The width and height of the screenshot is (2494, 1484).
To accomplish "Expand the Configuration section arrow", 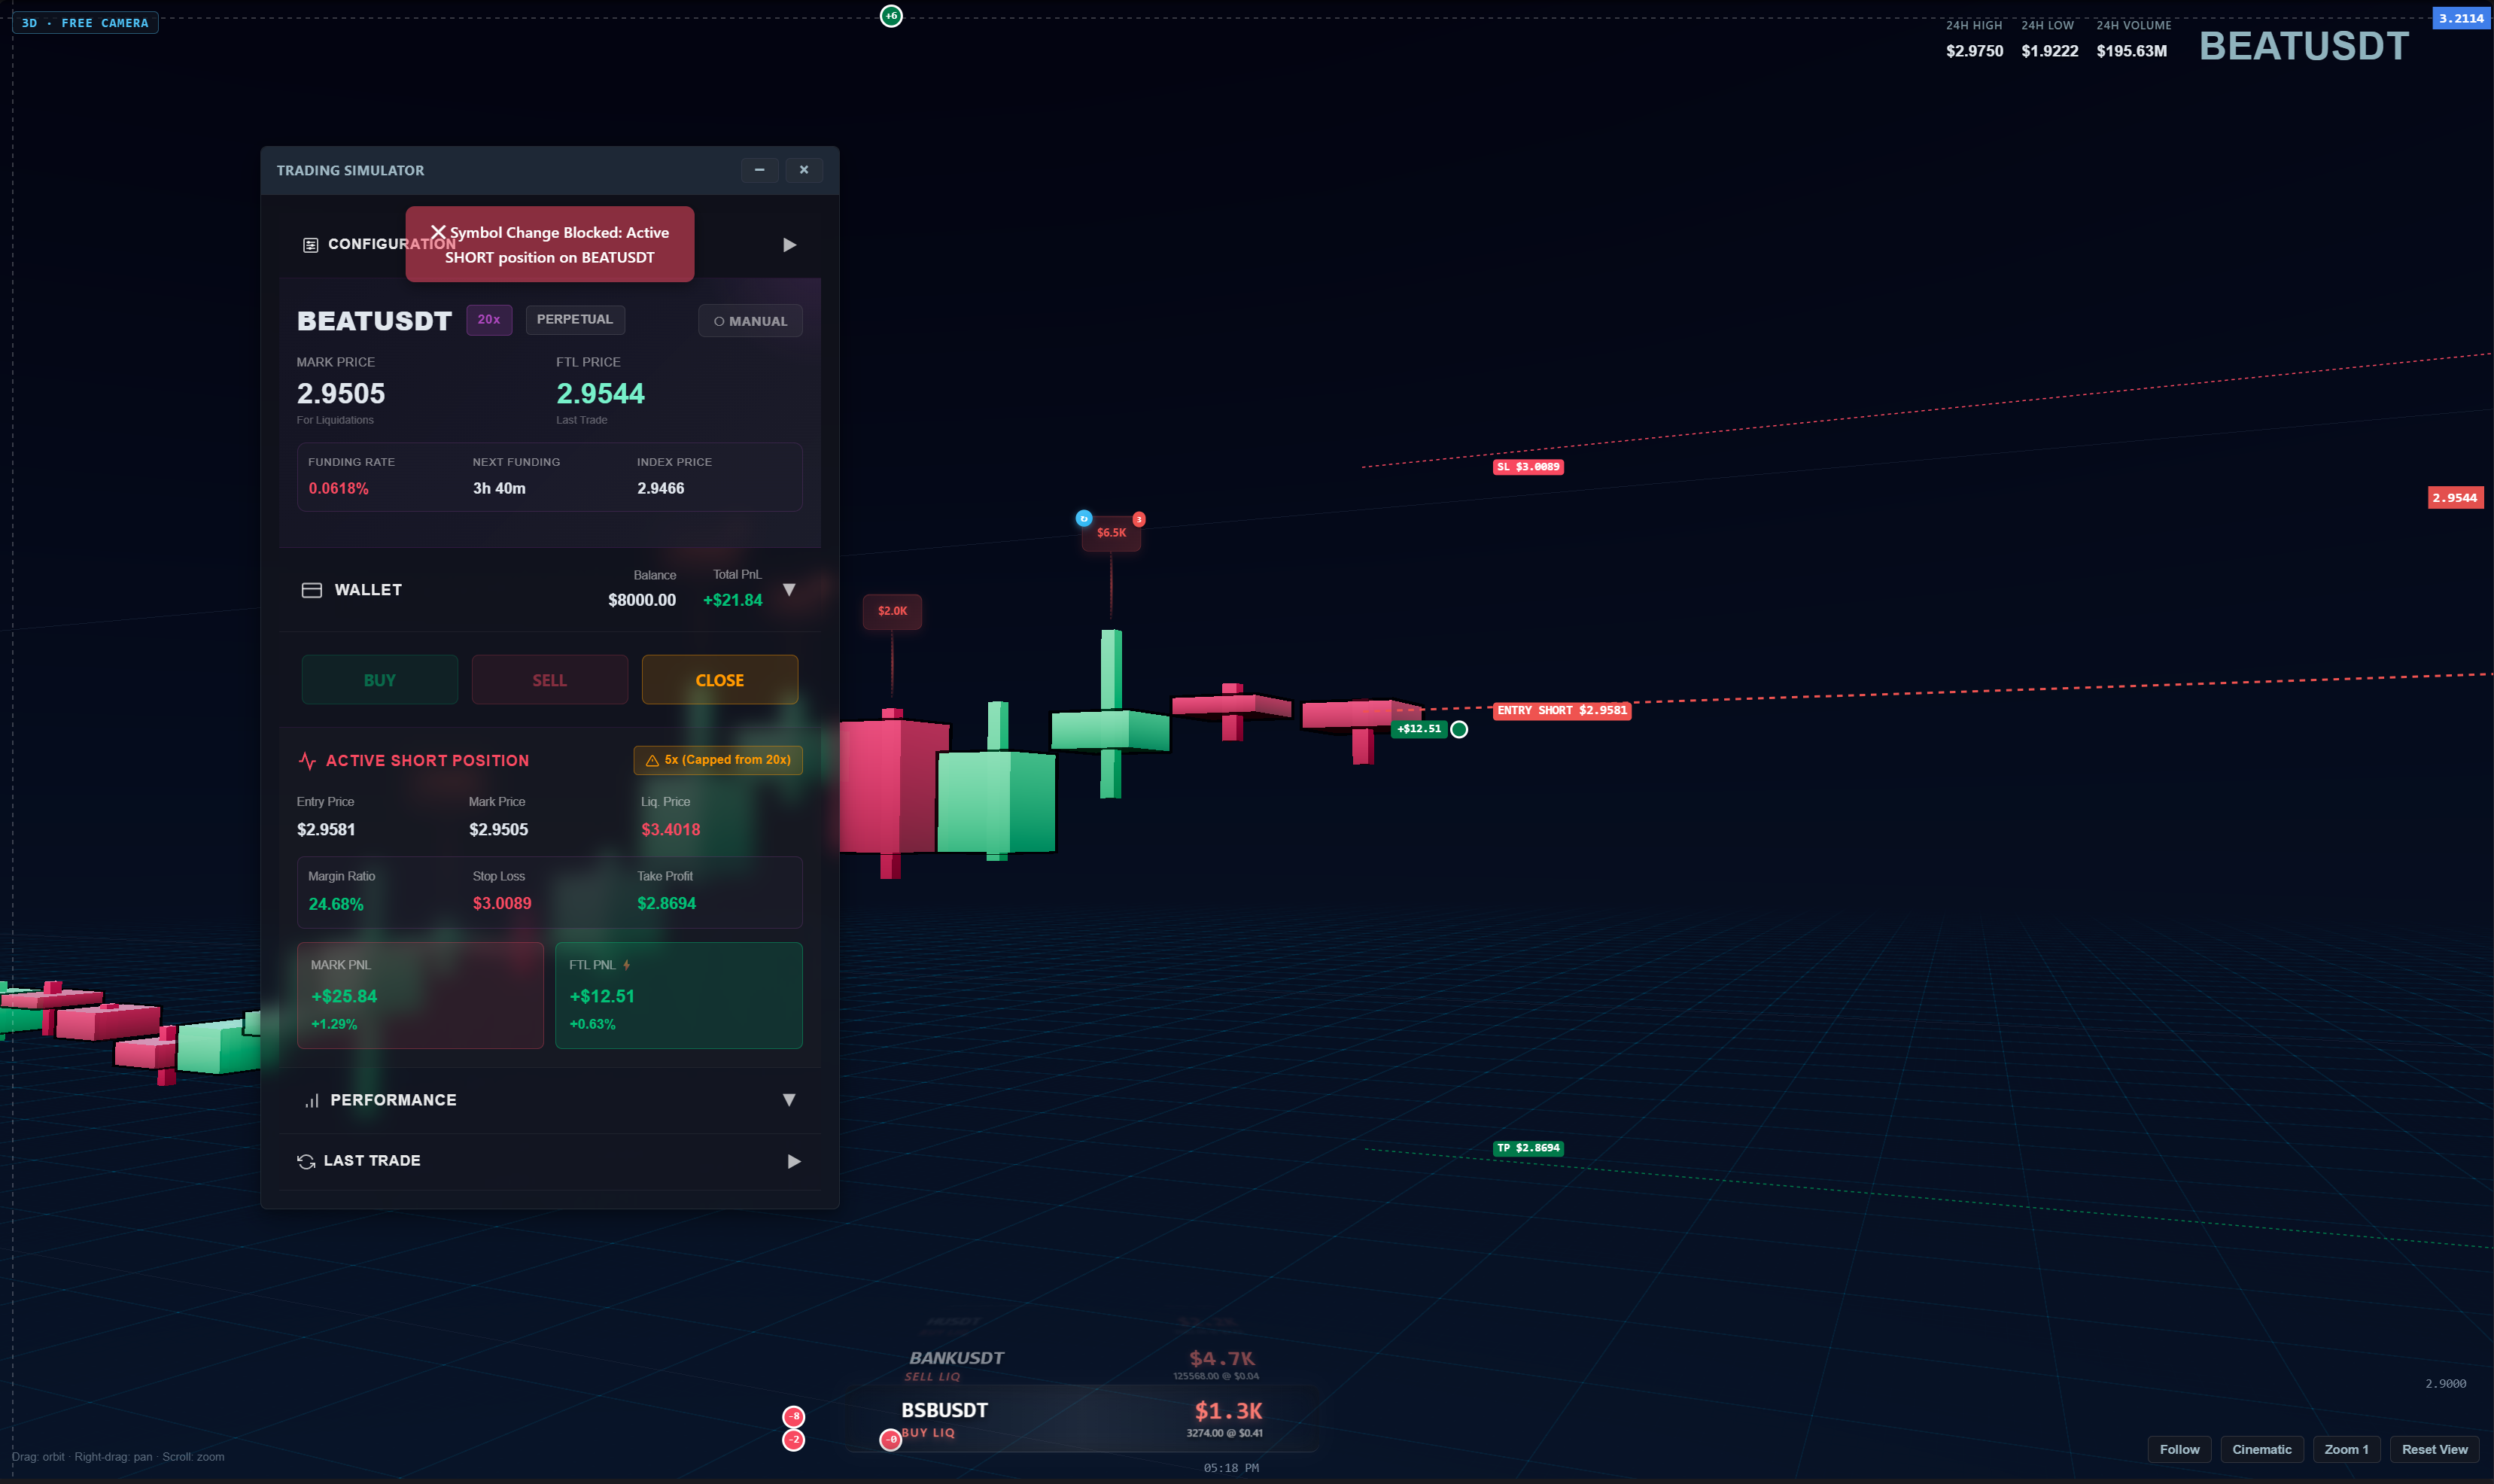I will (789, 245).
